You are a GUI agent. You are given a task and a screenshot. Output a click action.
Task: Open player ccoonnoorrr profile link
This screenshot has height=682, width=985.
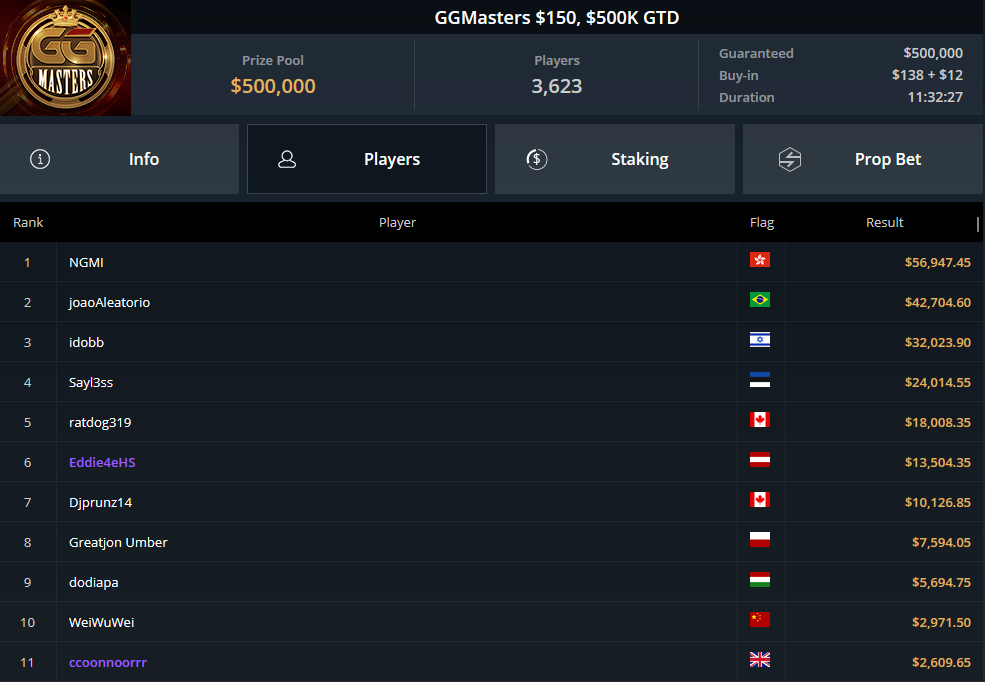[x=107, y=662]
